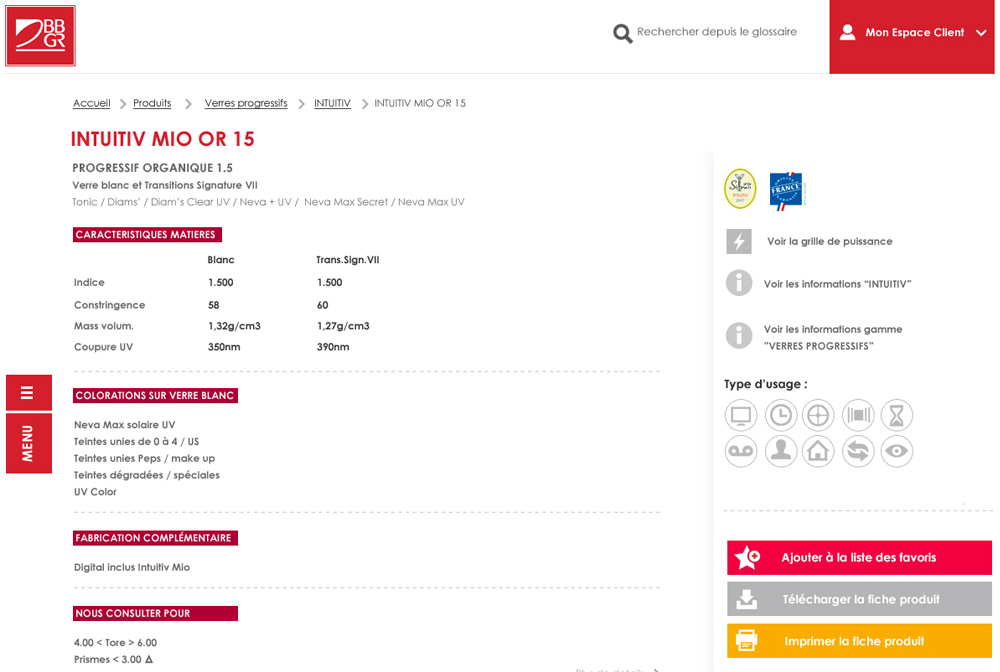Screen dimensions: 1000x672
Task: Open the vertical MENU tab
Action: 29,443
